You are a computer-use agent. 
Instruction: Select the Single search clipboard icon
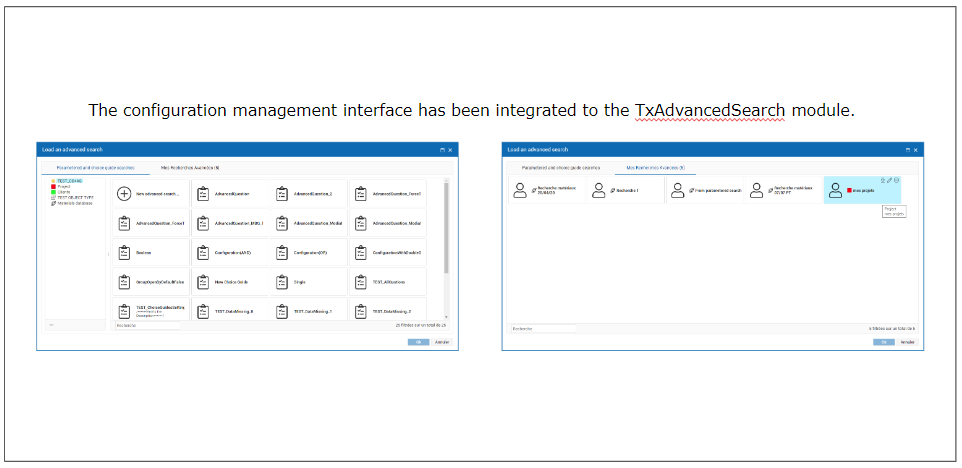point(282,282)
